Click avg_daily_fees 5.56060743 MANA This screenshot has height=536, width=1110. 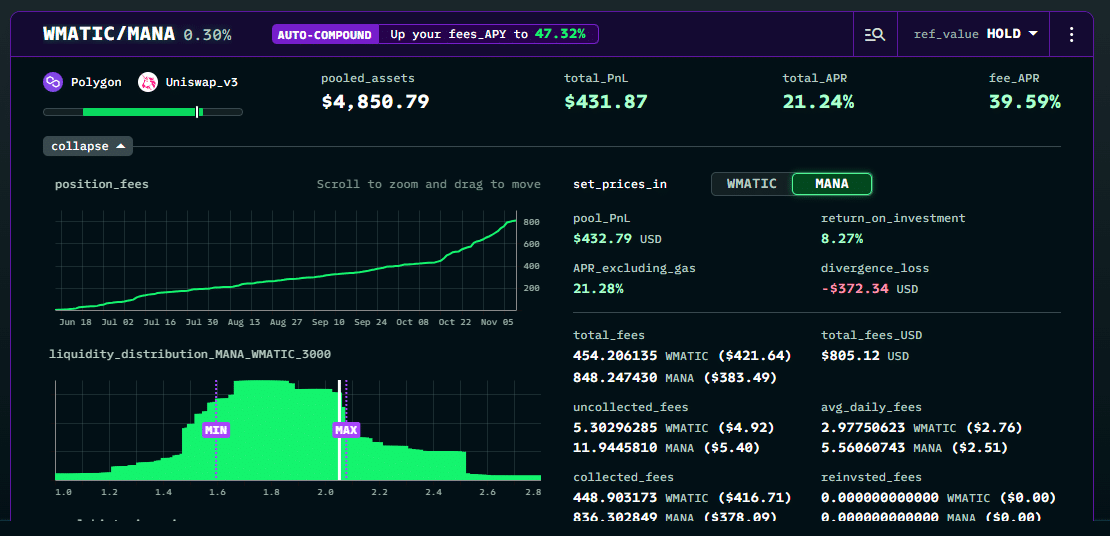[883, 447]
